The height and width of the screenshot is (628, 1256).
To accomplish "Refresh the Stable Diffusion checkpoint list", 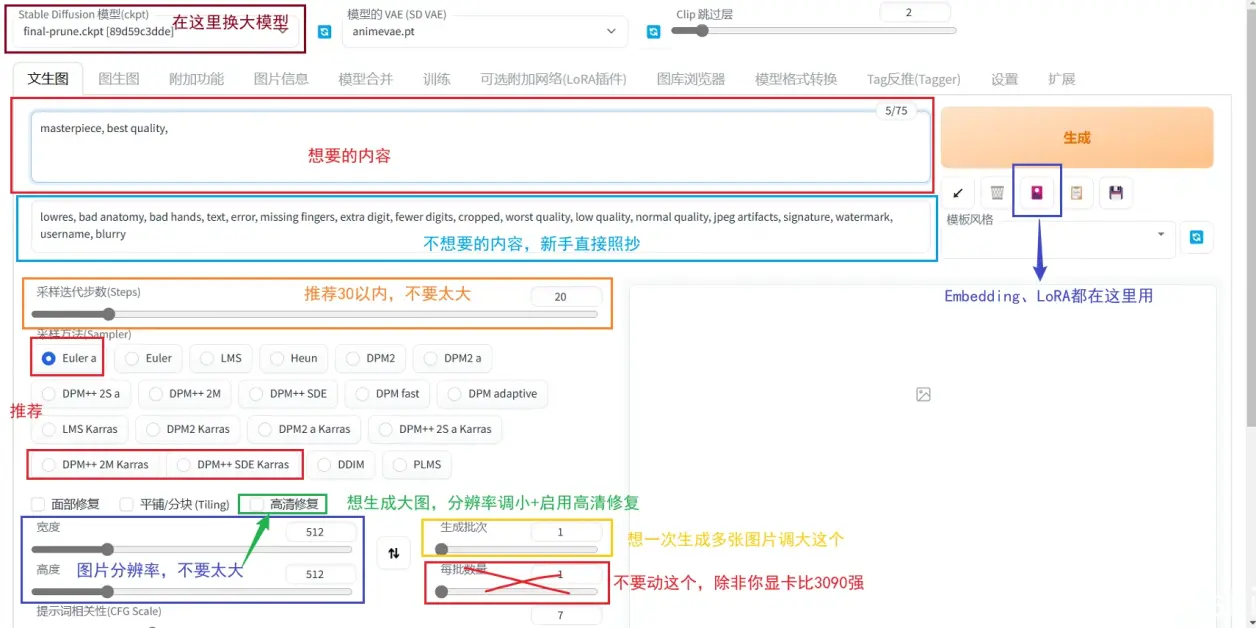I will tap(324, 32).
